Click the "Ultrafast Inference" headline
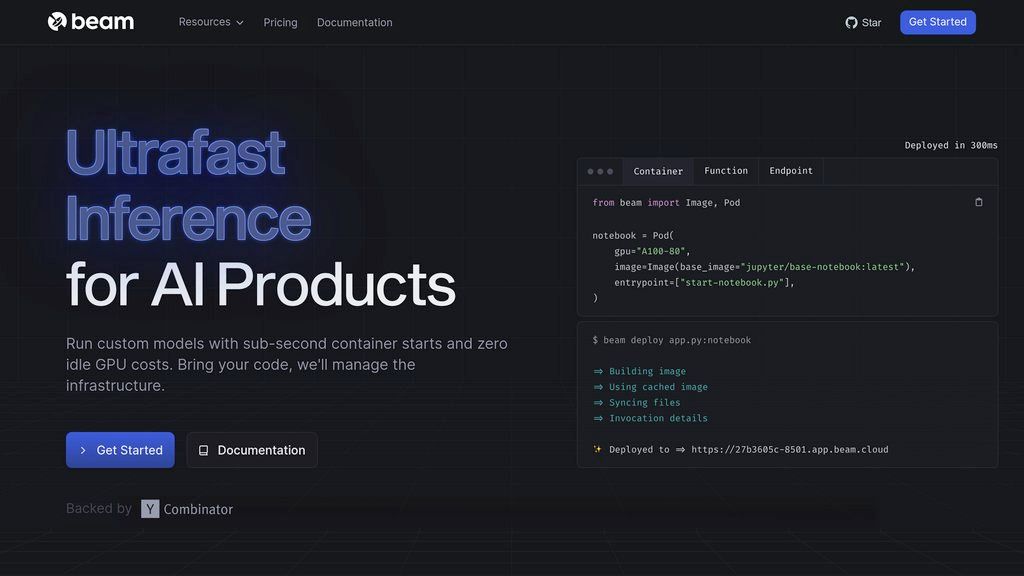 point(188,185)
